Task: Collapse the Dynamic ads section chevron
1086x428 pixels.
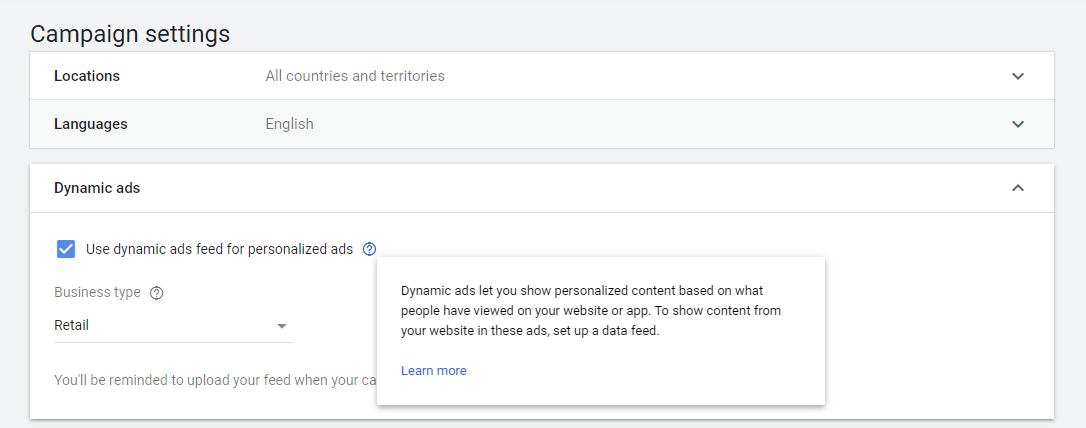Action: (x=1018, y=188)
